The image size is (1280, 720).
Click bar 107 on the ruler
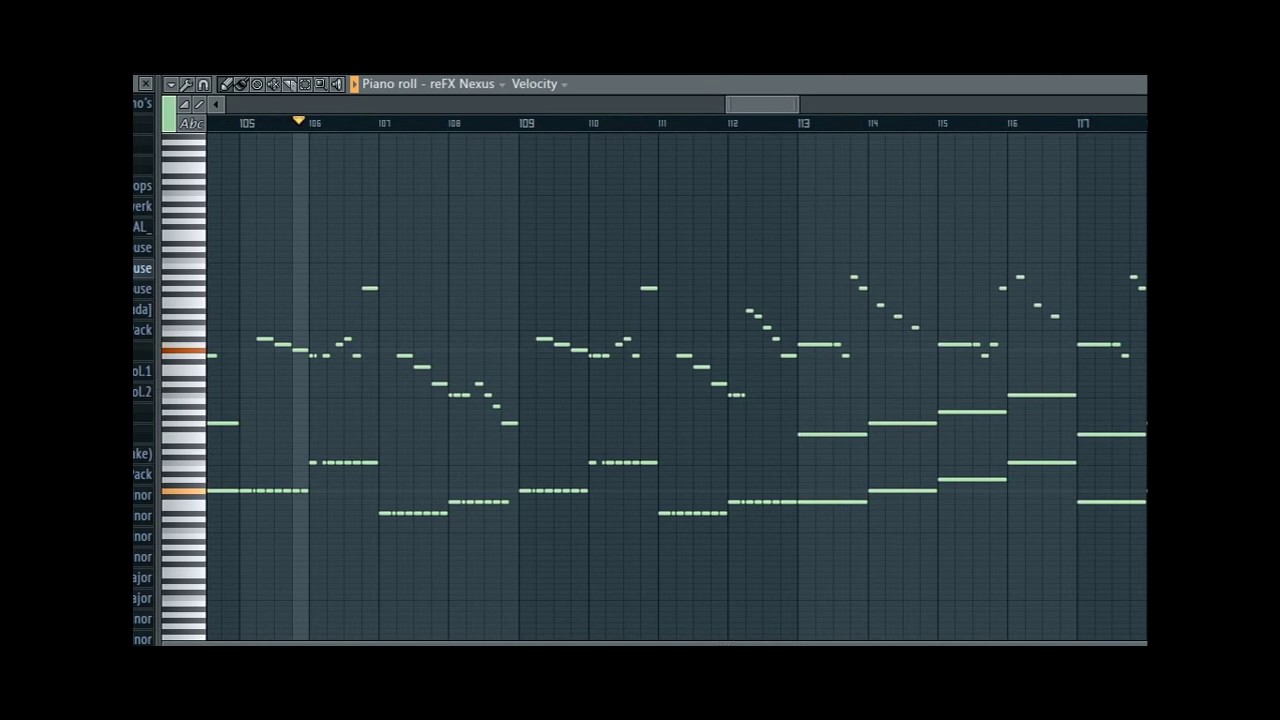[x=385, y=124]
